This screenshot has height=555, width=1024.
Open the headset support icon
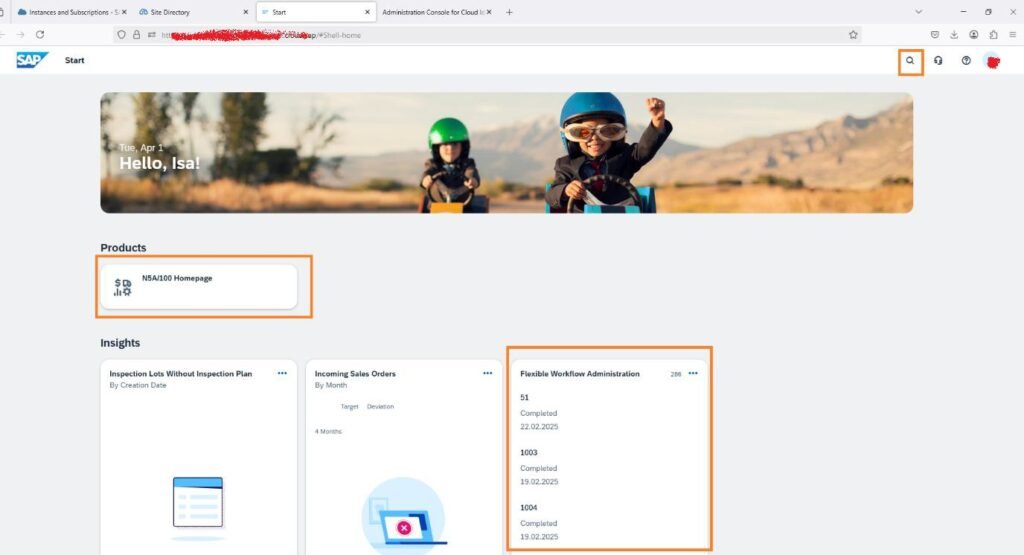pos(938,61)
